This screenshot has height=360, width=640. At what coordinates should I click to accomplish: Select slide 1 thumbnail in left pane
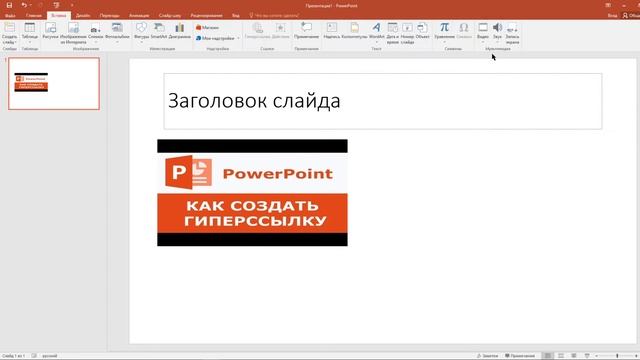[54, 84]
